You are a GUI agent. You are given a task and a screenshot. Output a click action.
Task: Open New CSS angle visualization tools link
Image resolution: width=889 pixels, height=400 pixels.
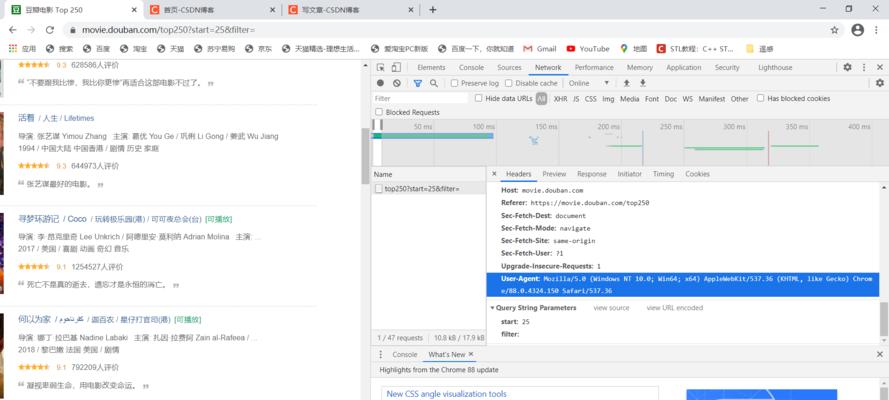point(447,394)
